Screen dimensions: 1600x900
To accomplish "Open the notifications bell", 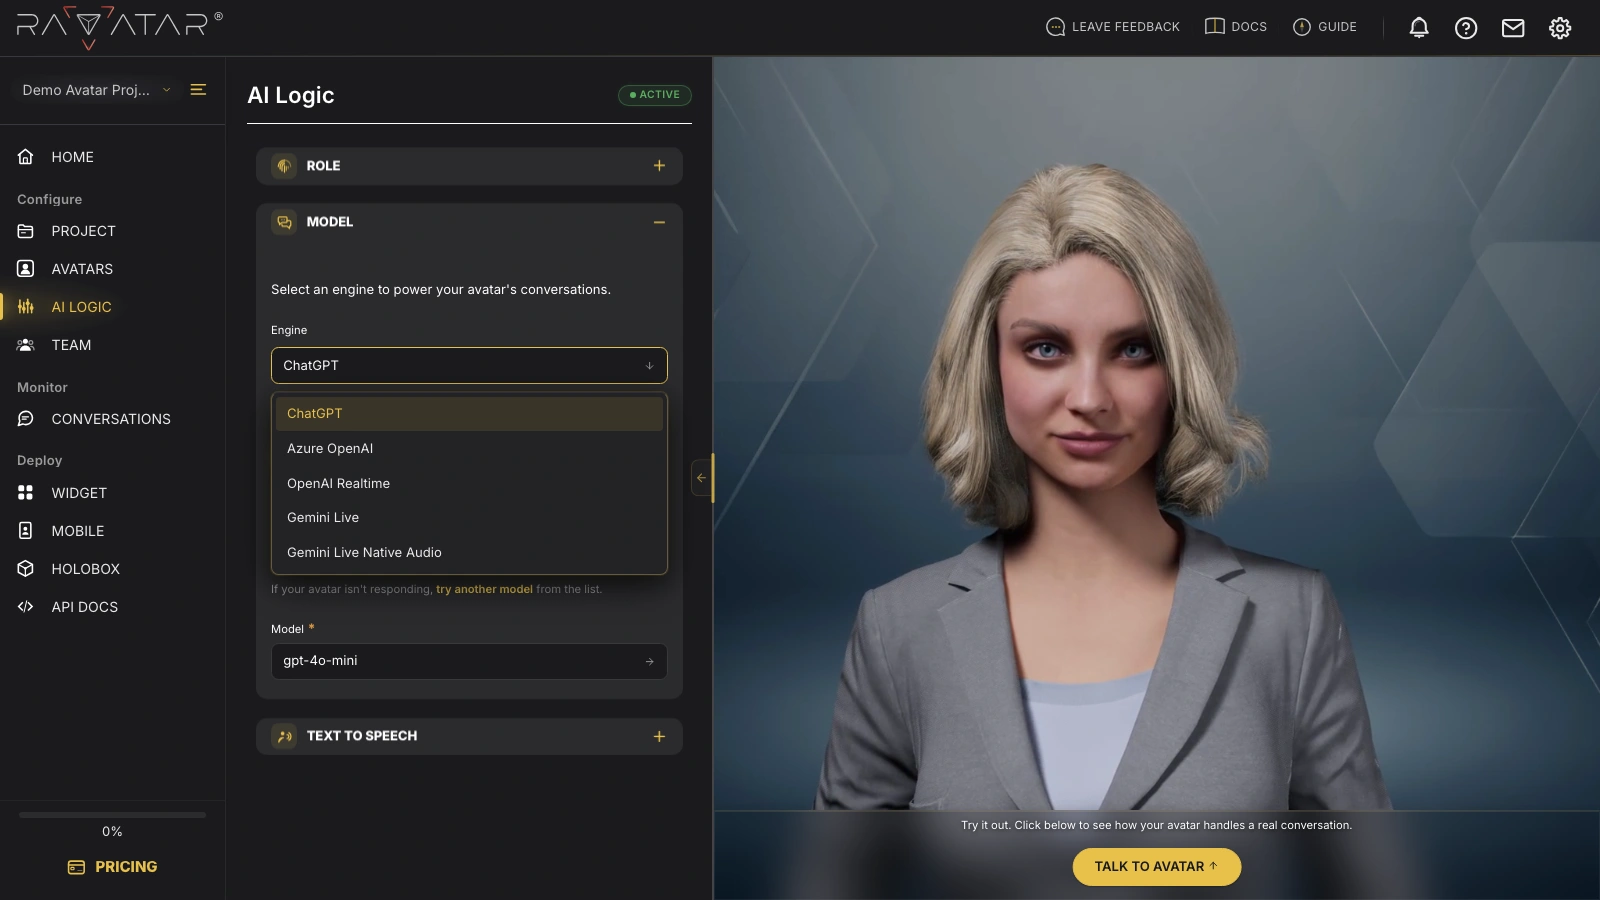I will click(x=1418, y=28).
